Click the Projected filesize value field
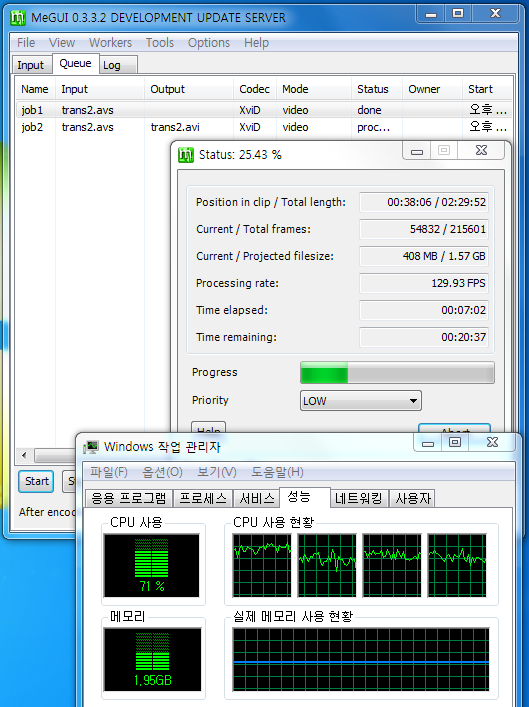Screen dimensions: 529x707 click(424, 256)
